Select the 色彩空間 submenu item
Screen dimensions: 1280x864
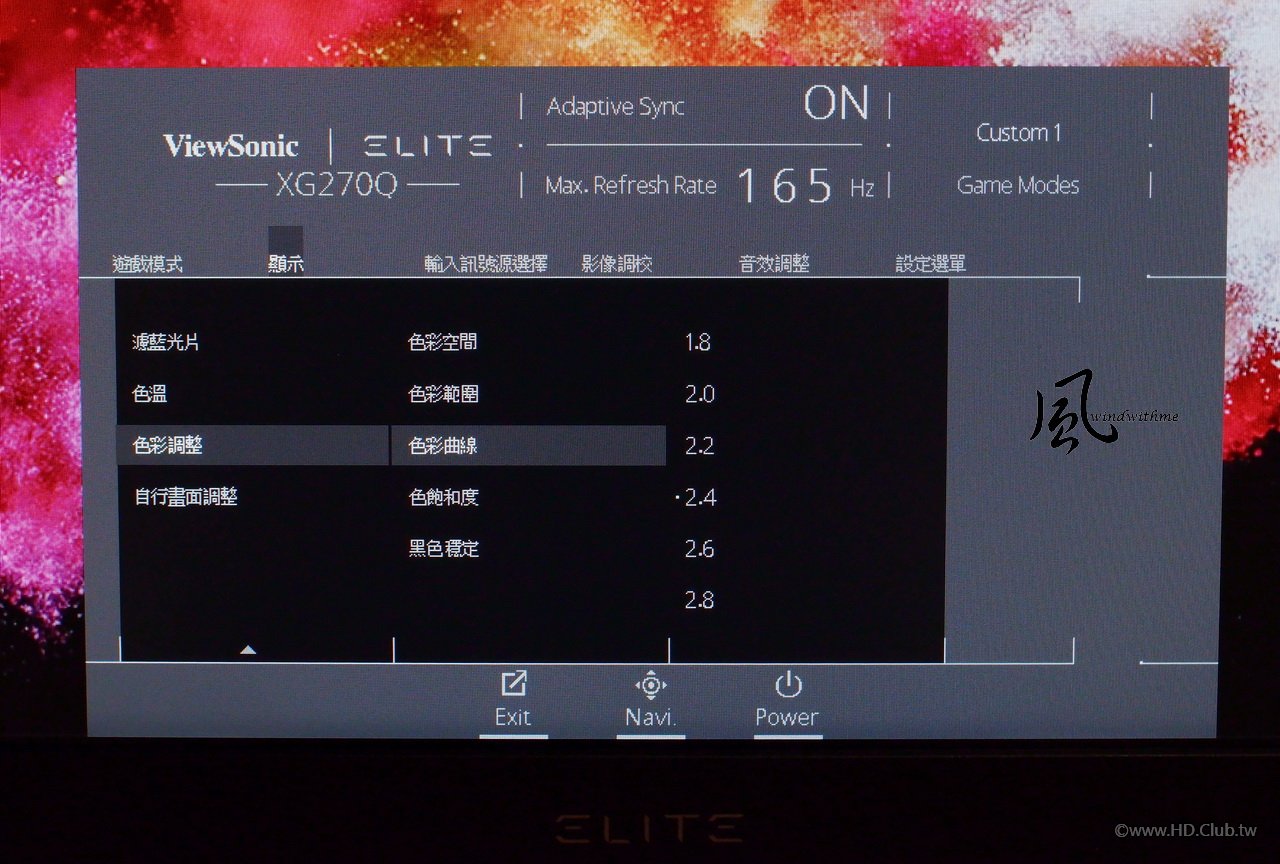443,342
